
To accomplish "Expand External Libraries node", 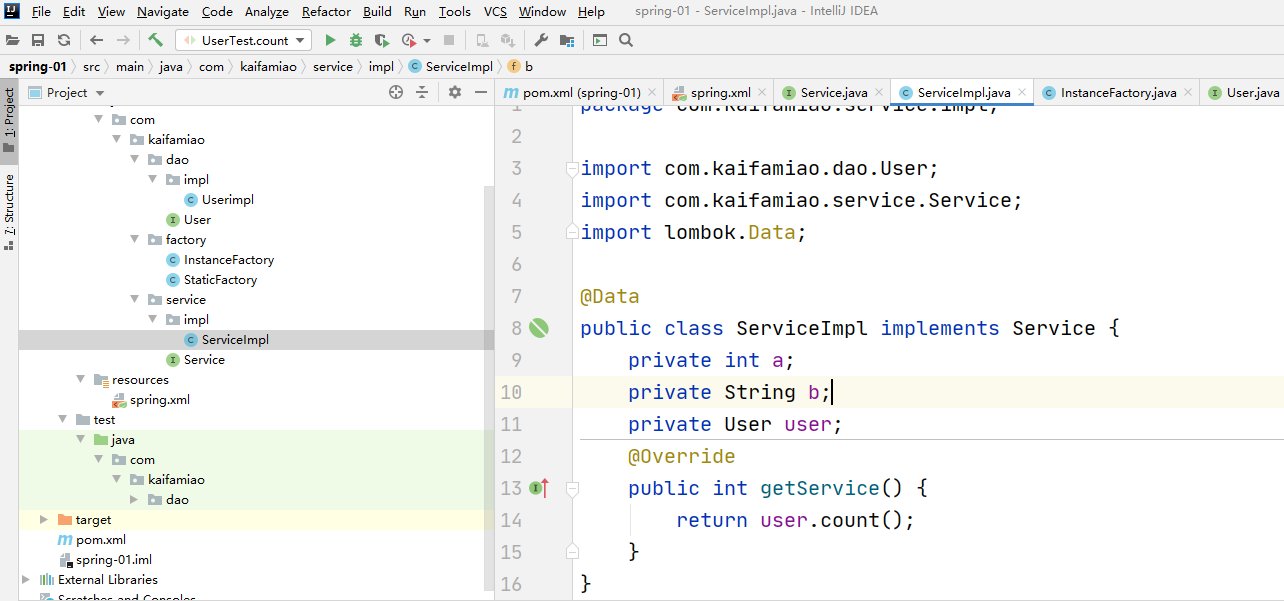I will (26, 580).
